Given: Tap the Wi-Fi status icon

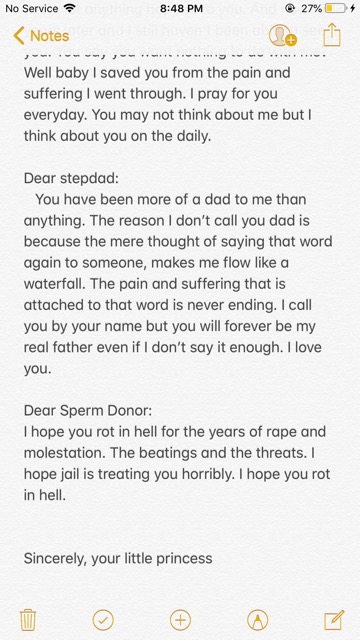Looking at the screenshot, I should (70, 8).
